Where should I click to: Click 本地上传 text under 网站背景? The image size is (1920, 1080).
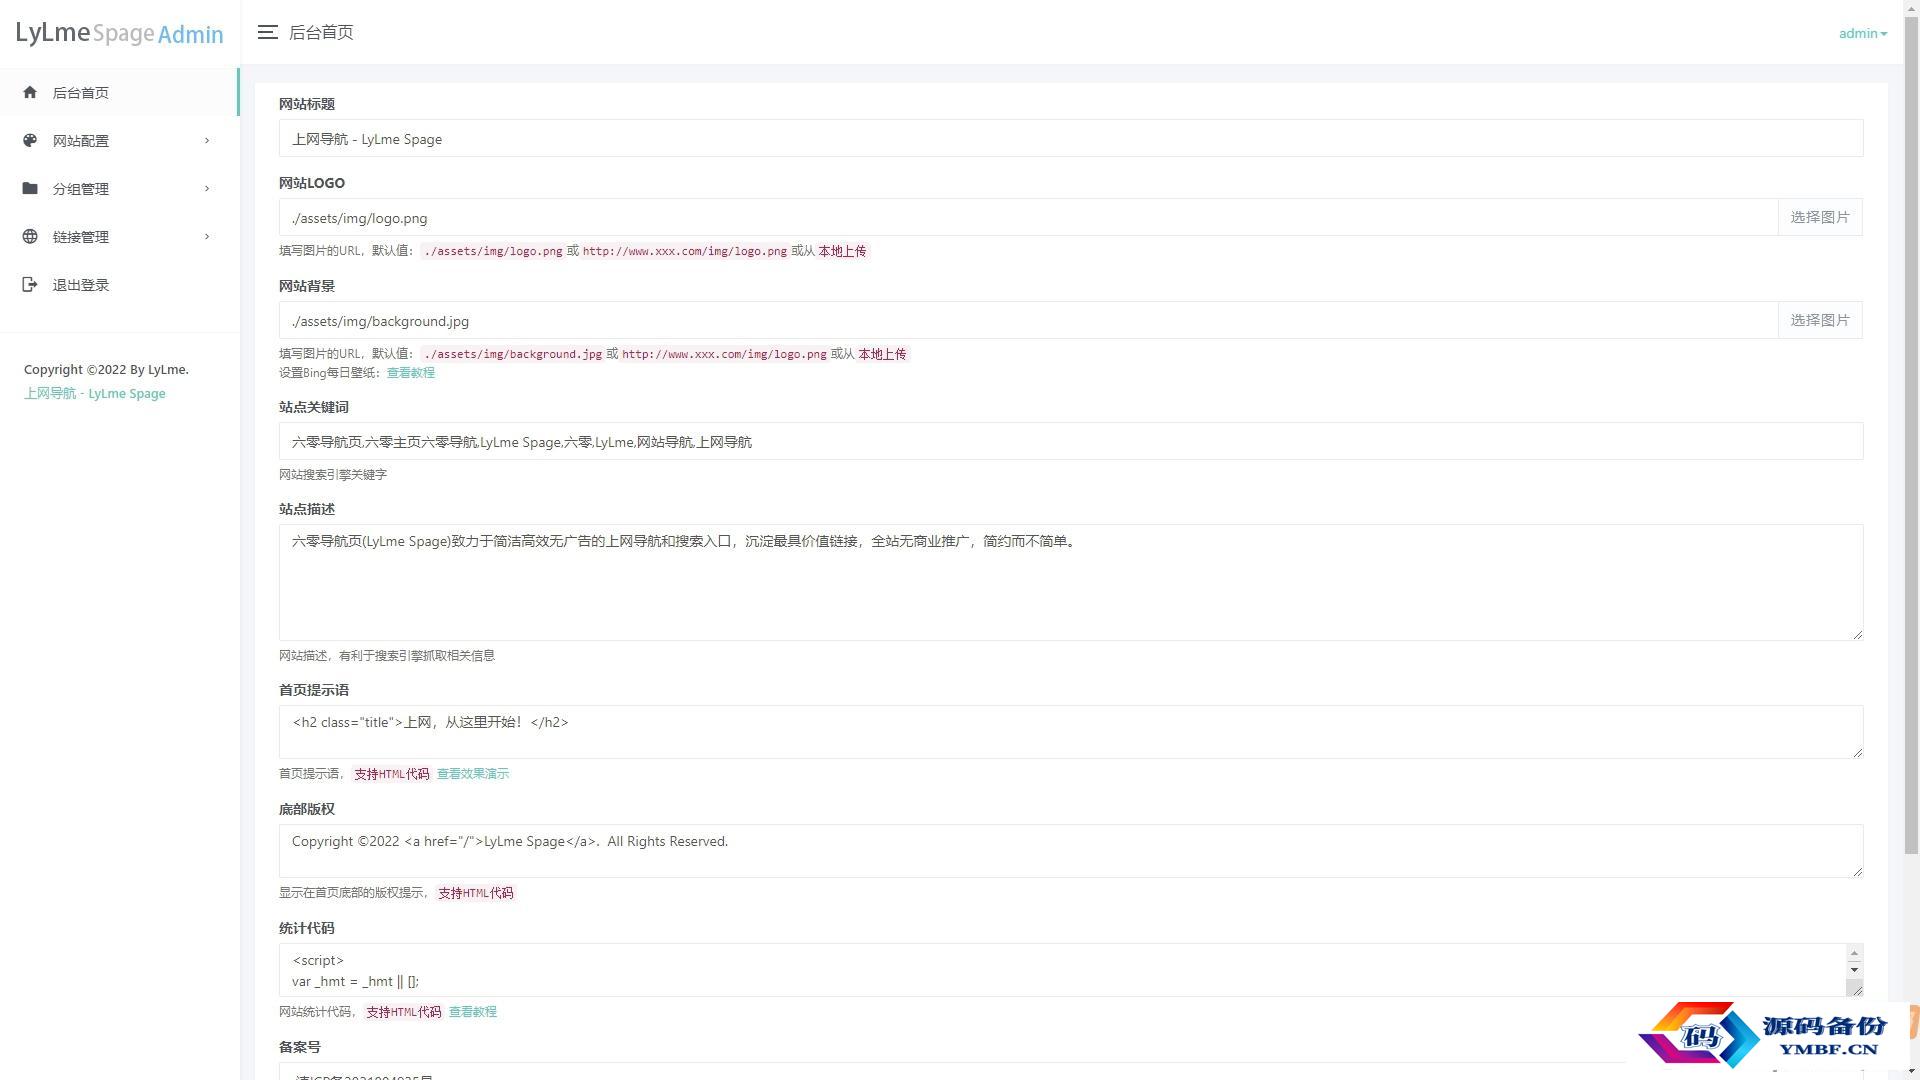882,354
